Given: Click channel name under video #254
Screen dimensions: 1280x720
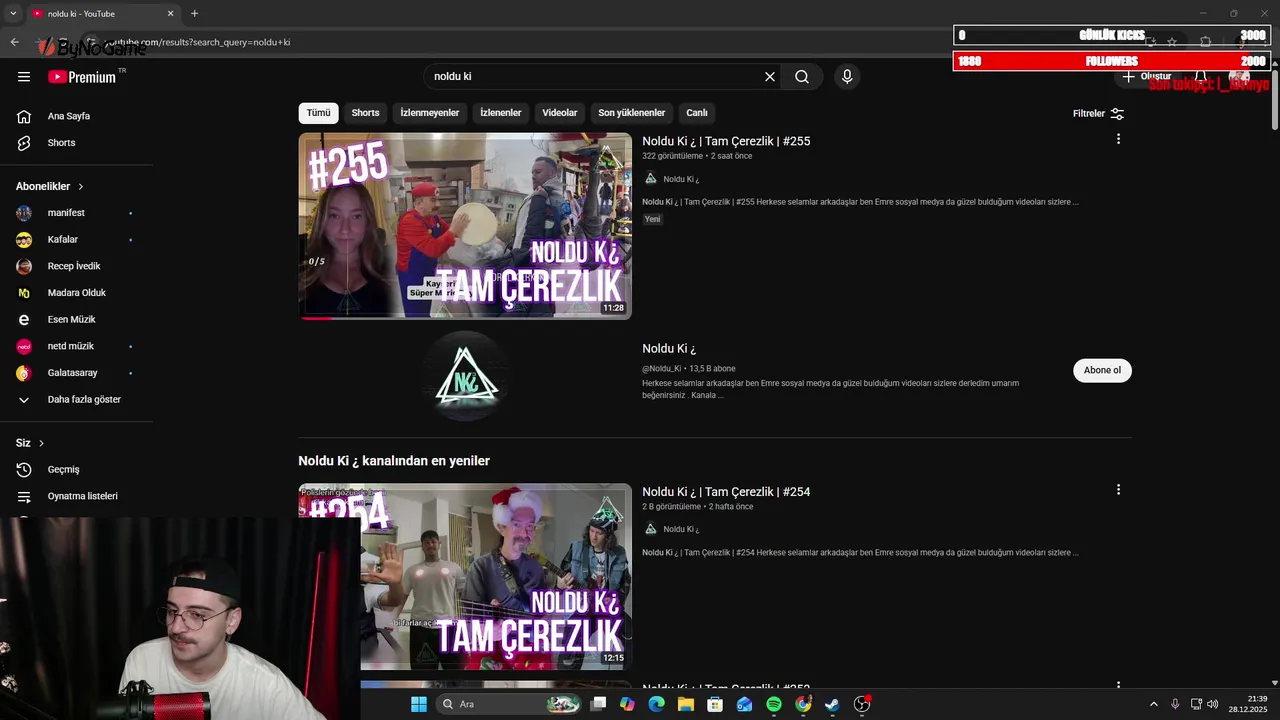Looking at the screenshot, I should 681,529.
